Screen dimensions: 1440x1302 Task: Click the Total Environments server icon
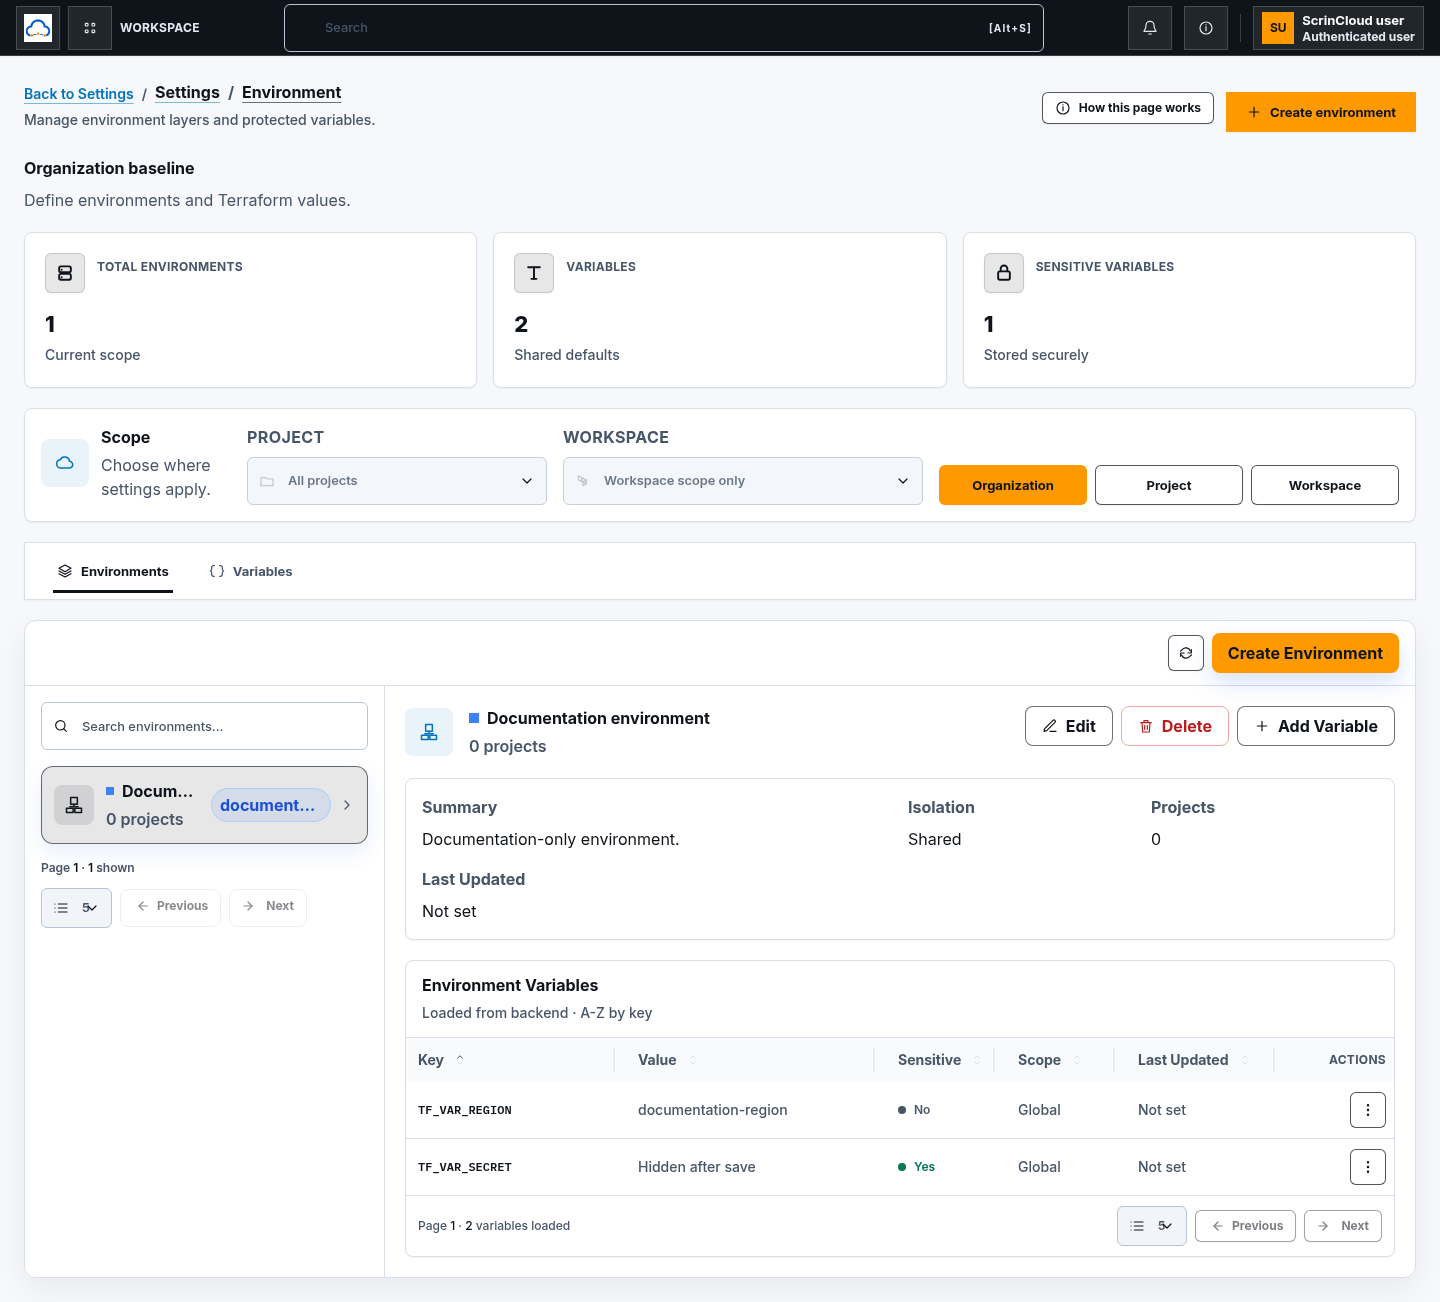coord(65,273)
